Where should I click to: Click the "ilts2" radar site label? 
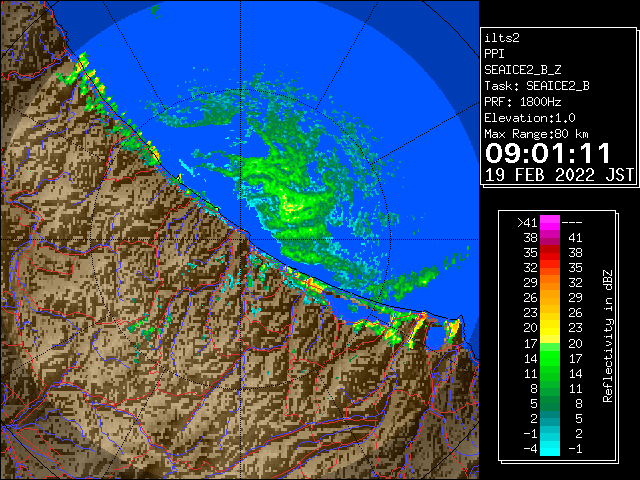502,38
